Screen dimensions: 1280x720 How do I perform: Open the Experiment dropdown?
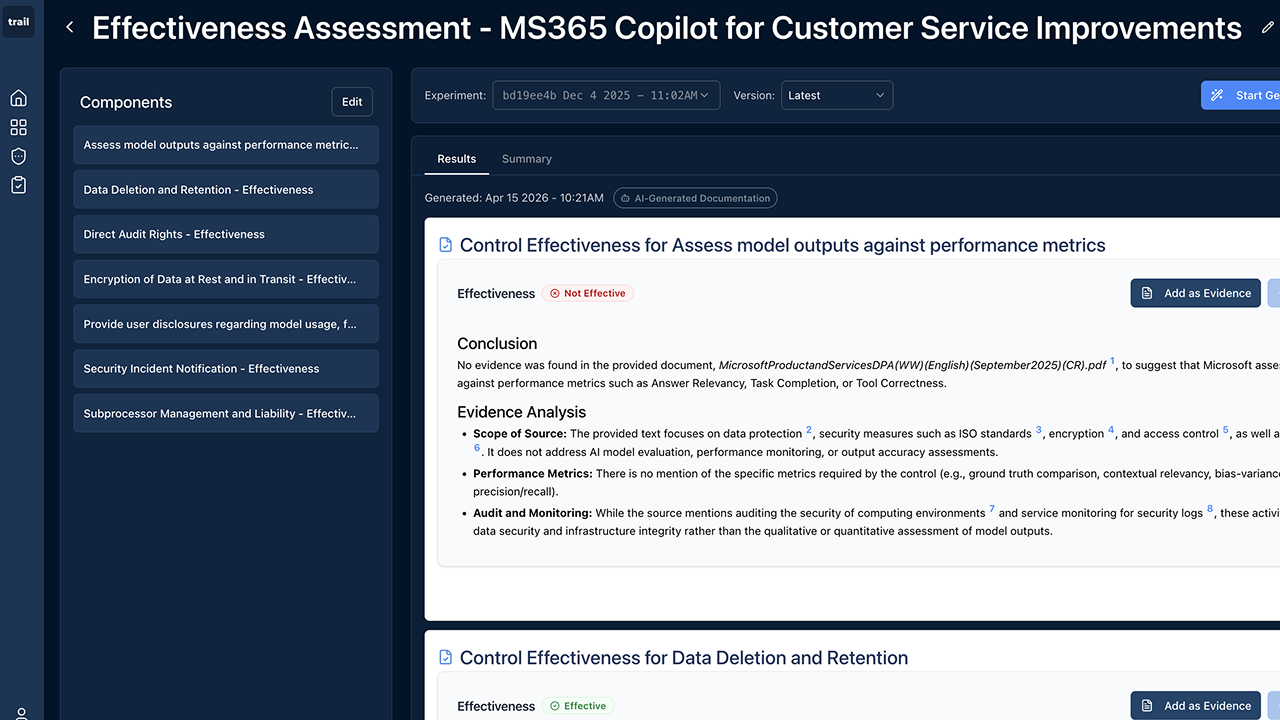(x=606, y=96)
